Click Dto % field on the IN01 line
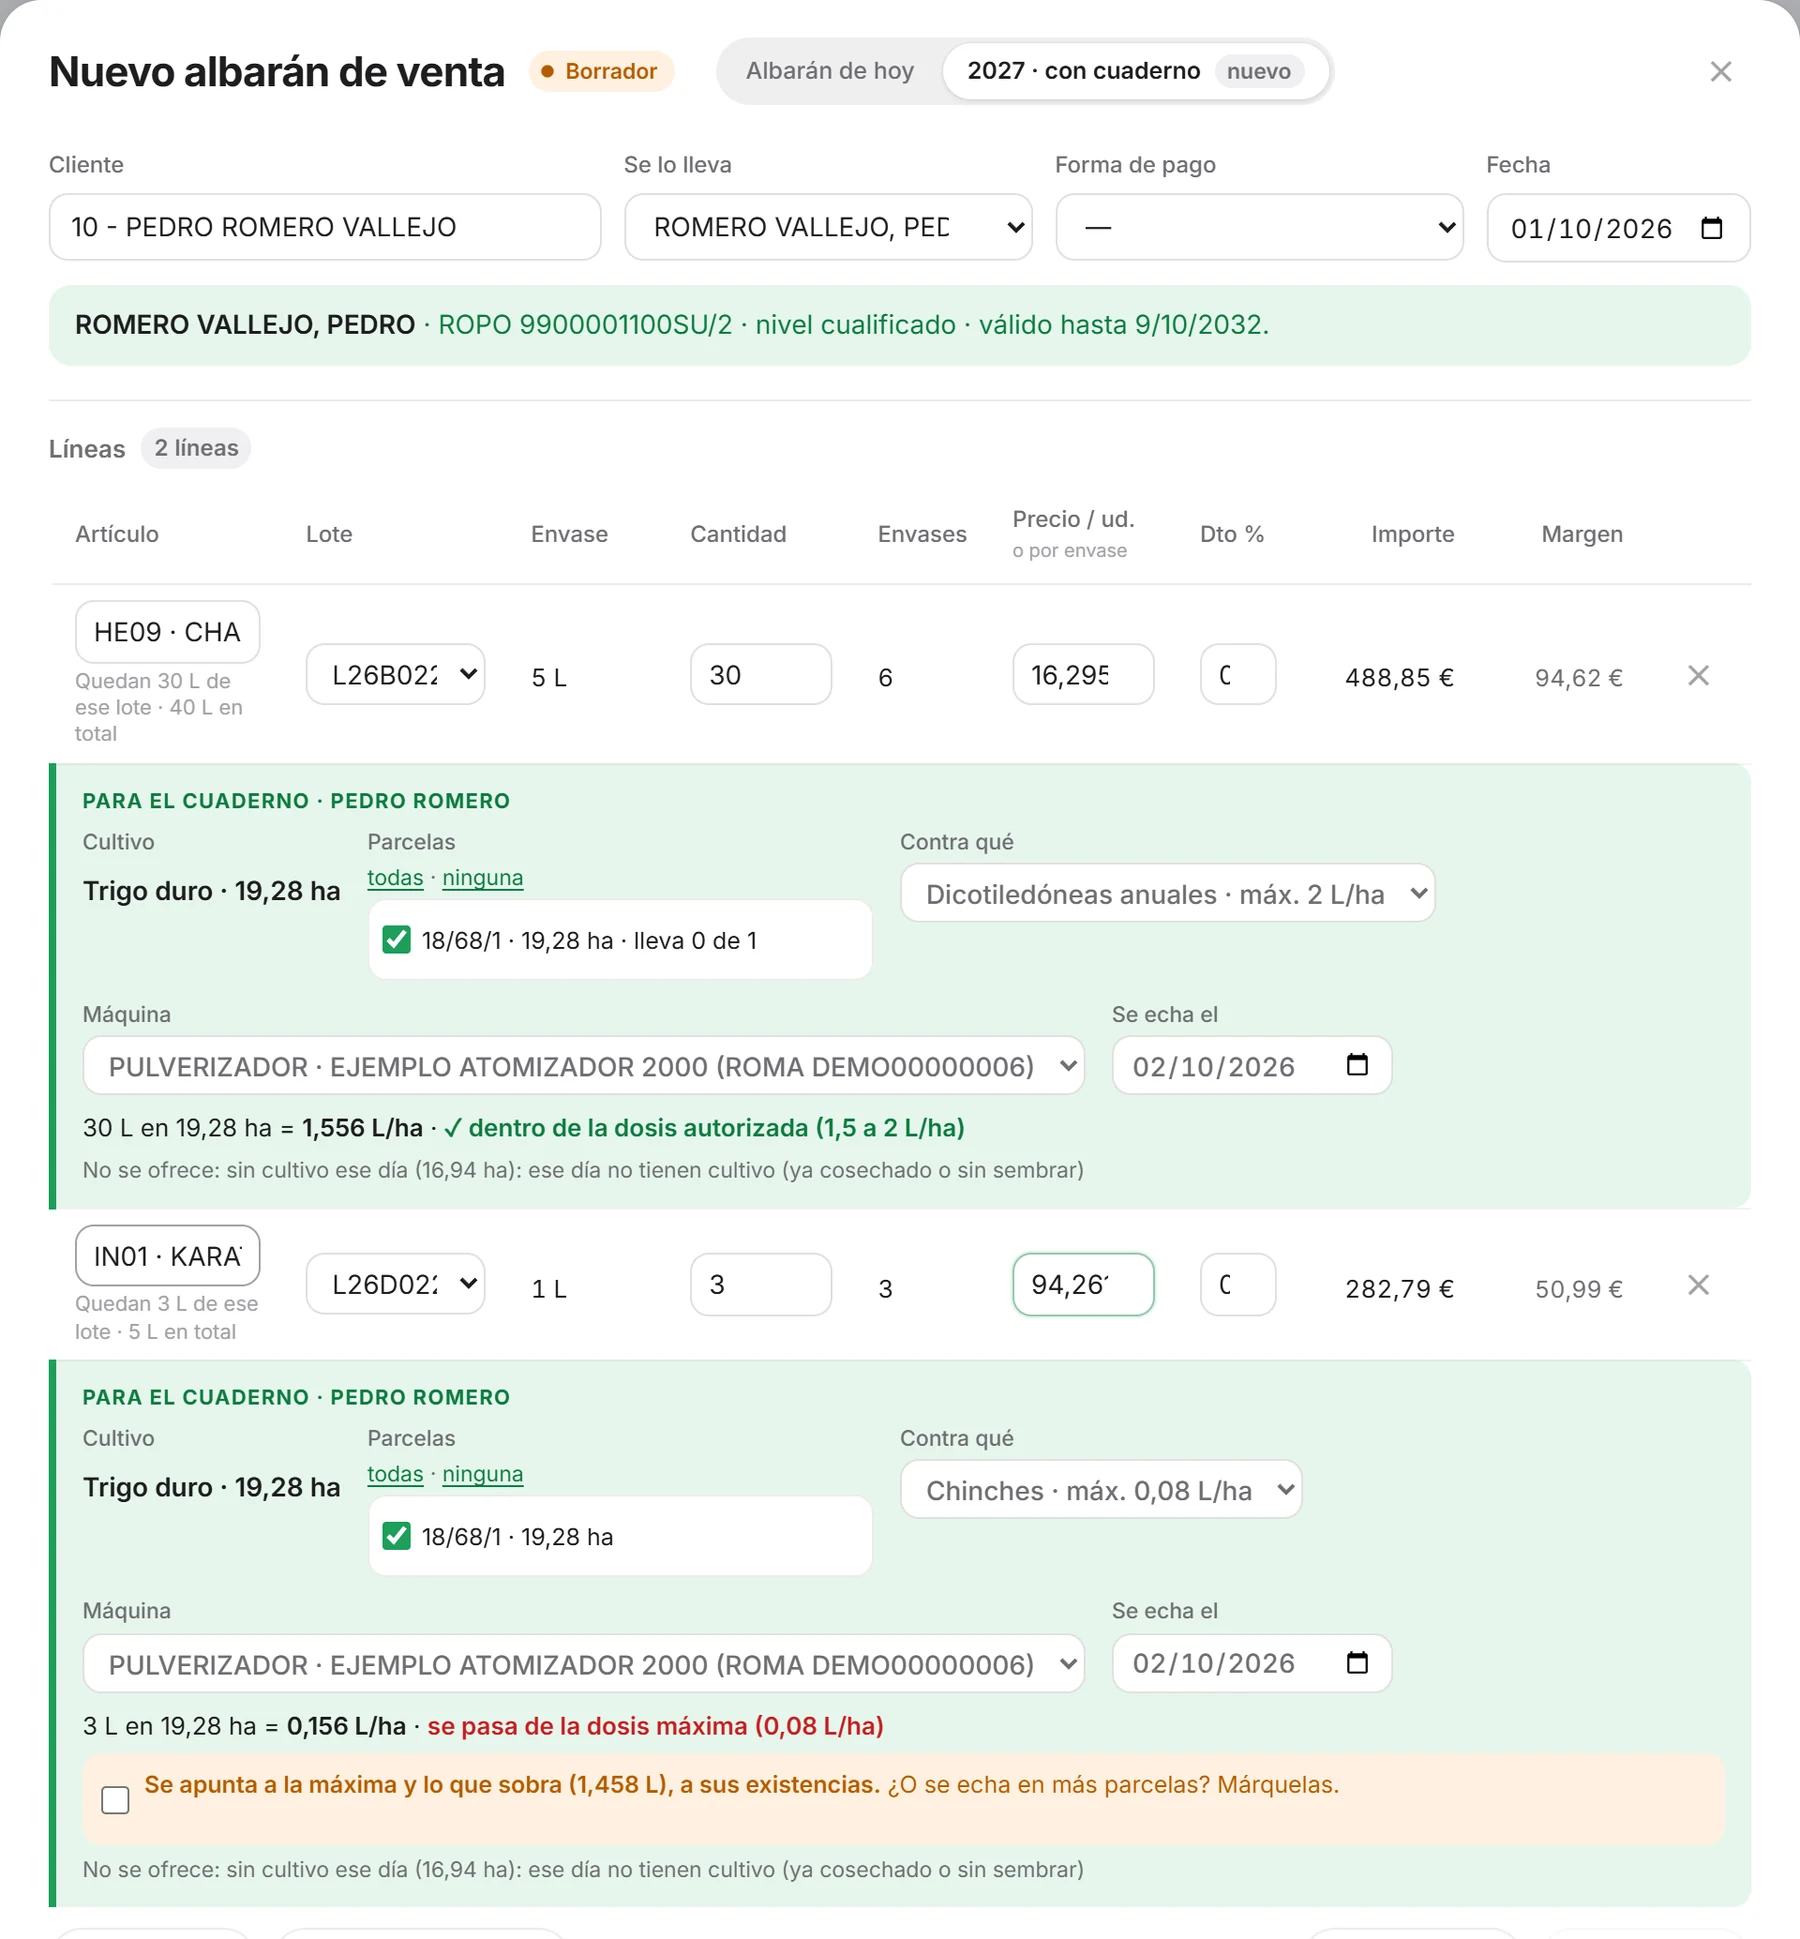Viewport: 1800px width, 1939px height. tap(1238, 1284)
